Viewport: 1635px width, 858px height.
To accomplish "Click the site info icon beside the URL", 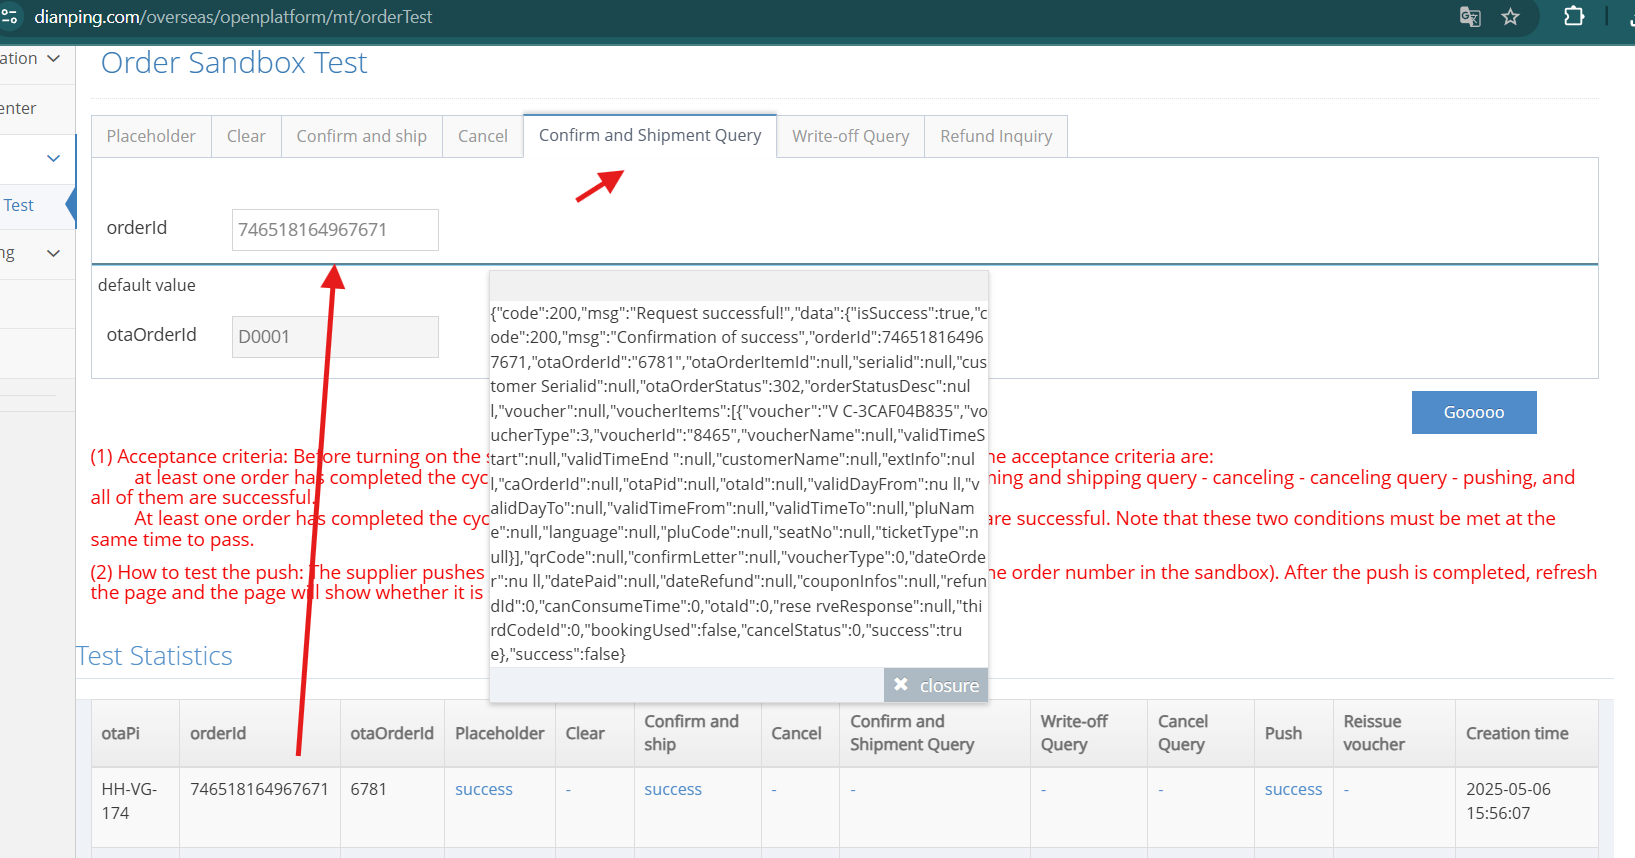I will (x=10, y=17).
